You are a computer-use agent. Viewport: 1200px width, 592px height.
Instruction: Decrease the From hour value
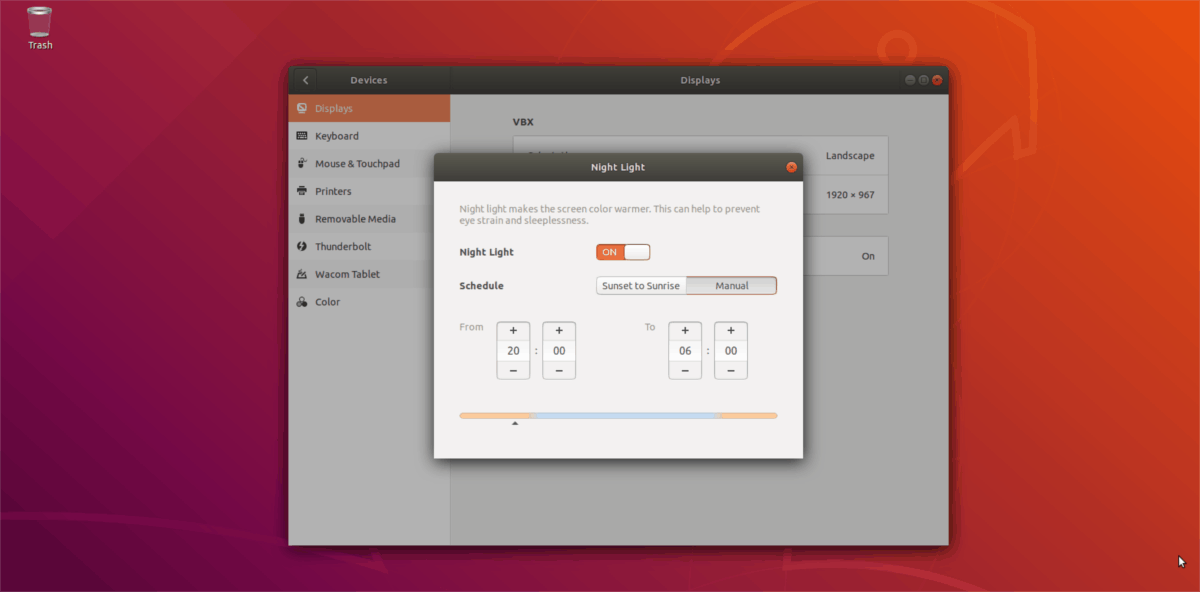[513, 370]
